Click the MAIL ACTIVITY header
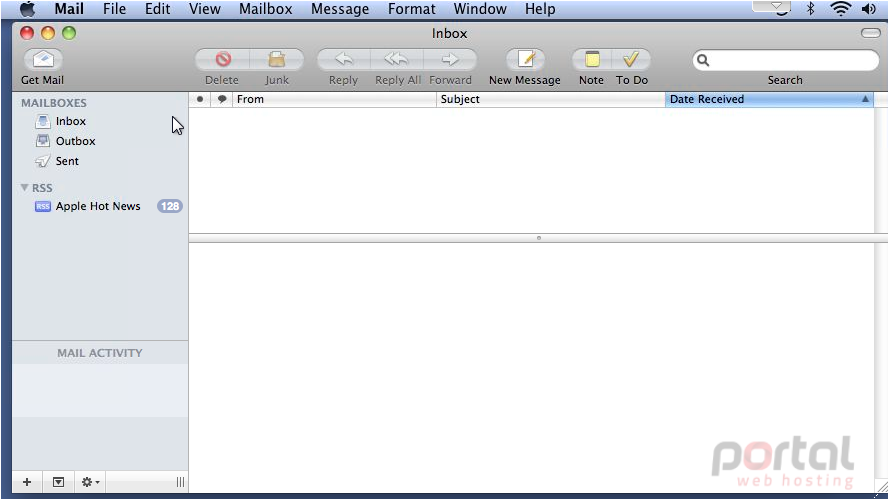 (x=100, y=353)
